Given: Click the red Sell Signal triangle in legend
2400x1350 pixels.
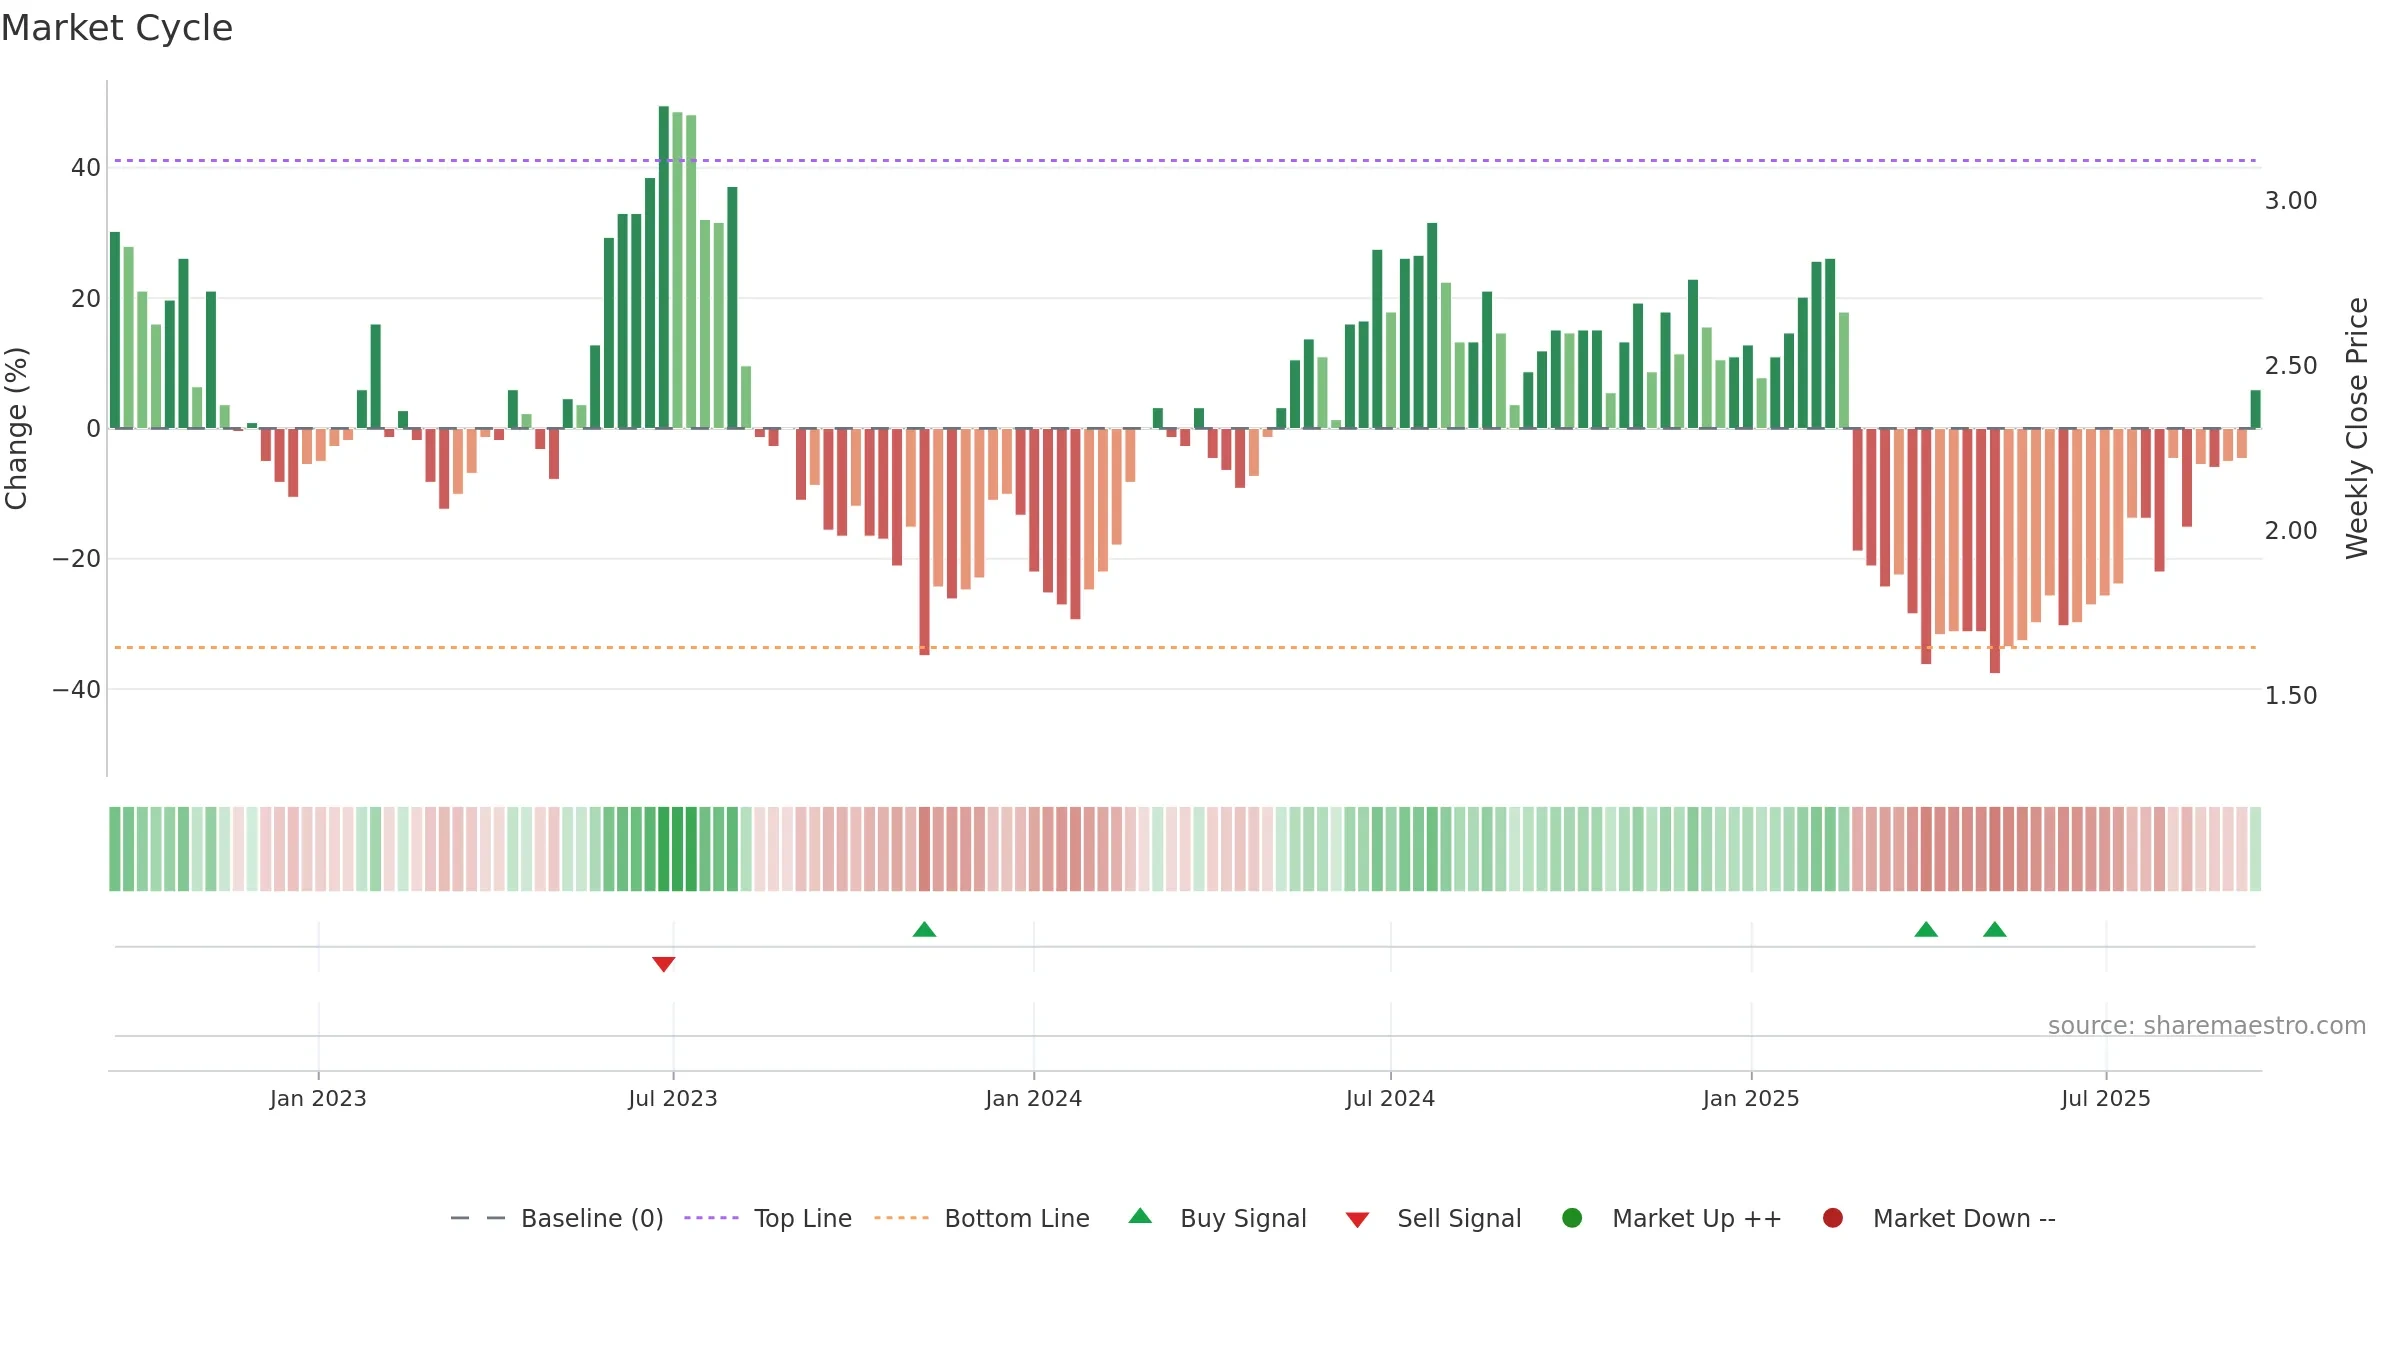Looking at the screenshot, I should click(x=1357, y=1220).
